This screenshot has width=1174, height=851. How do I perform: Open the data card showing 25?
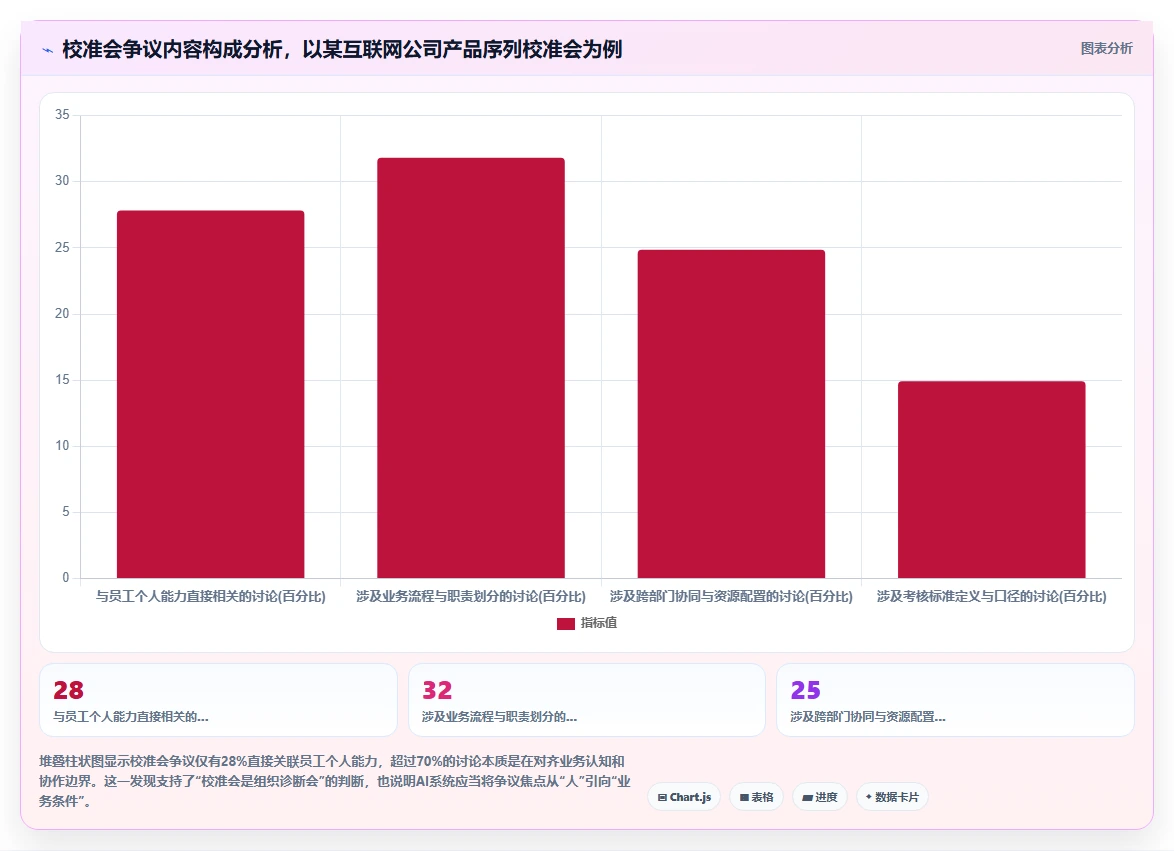pyautogui.click(x=955, y=700)
